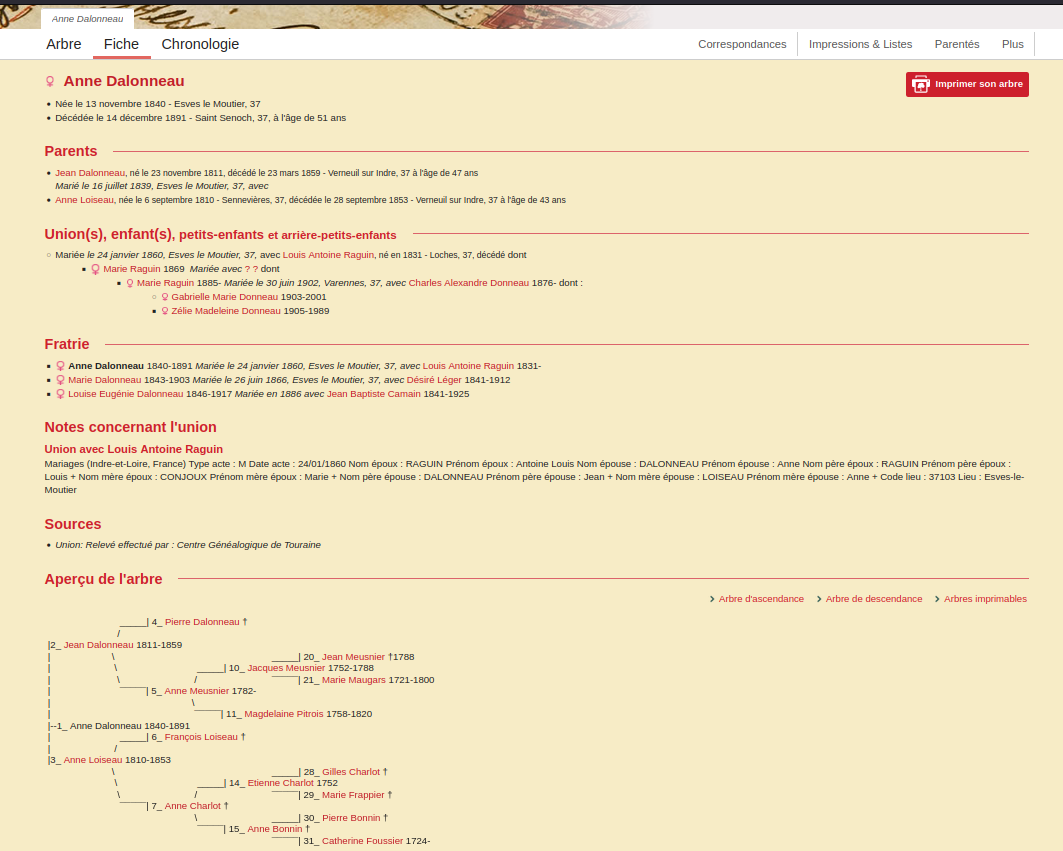The height and width of the screenshot is (851, 1063).
Task: Open the Correspondances menu item
Action: click(742, 44)
